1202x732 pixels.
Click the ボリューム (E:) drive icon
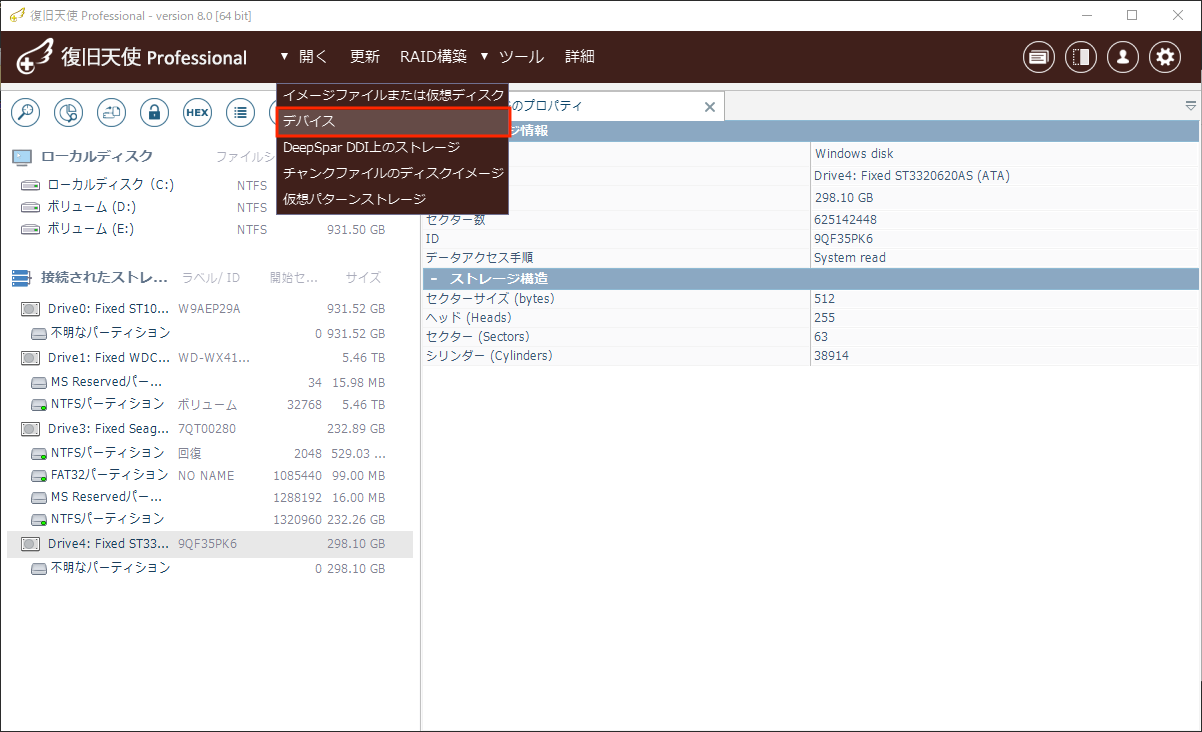coord(30,229)
